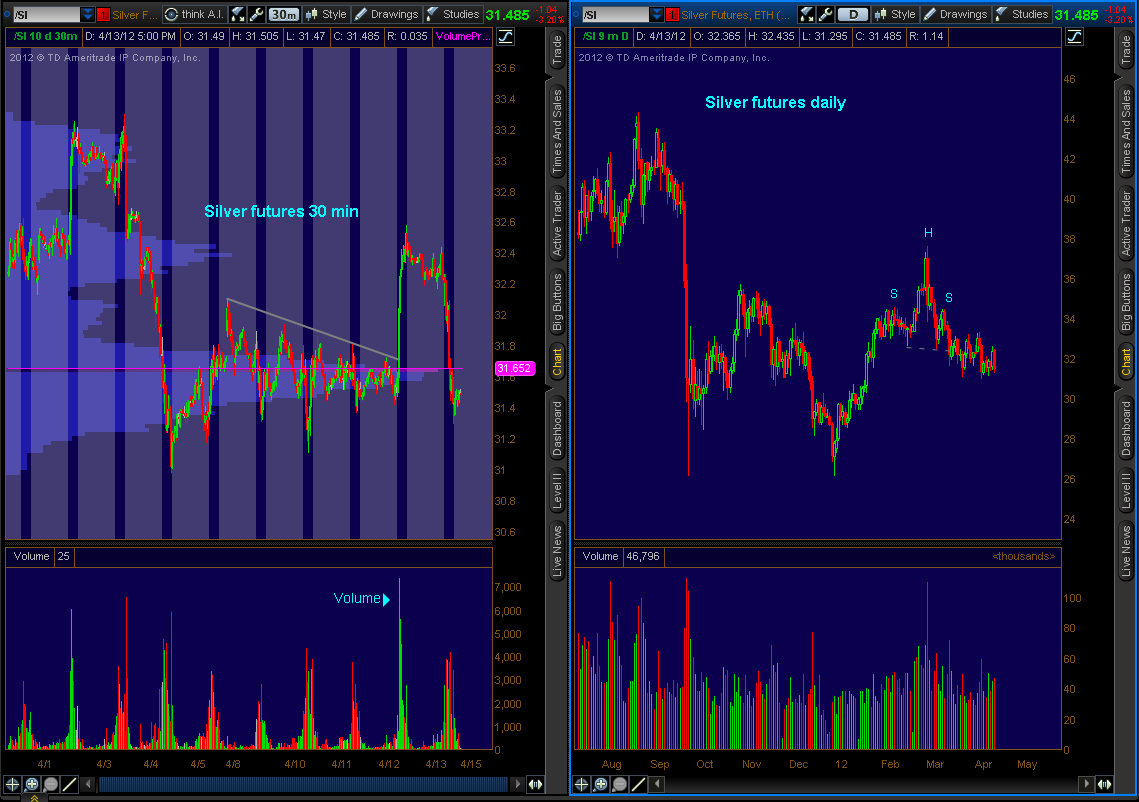Open the Times And Sales side tab on left panel
1139x802 pixels.
[x=558, y=129]
